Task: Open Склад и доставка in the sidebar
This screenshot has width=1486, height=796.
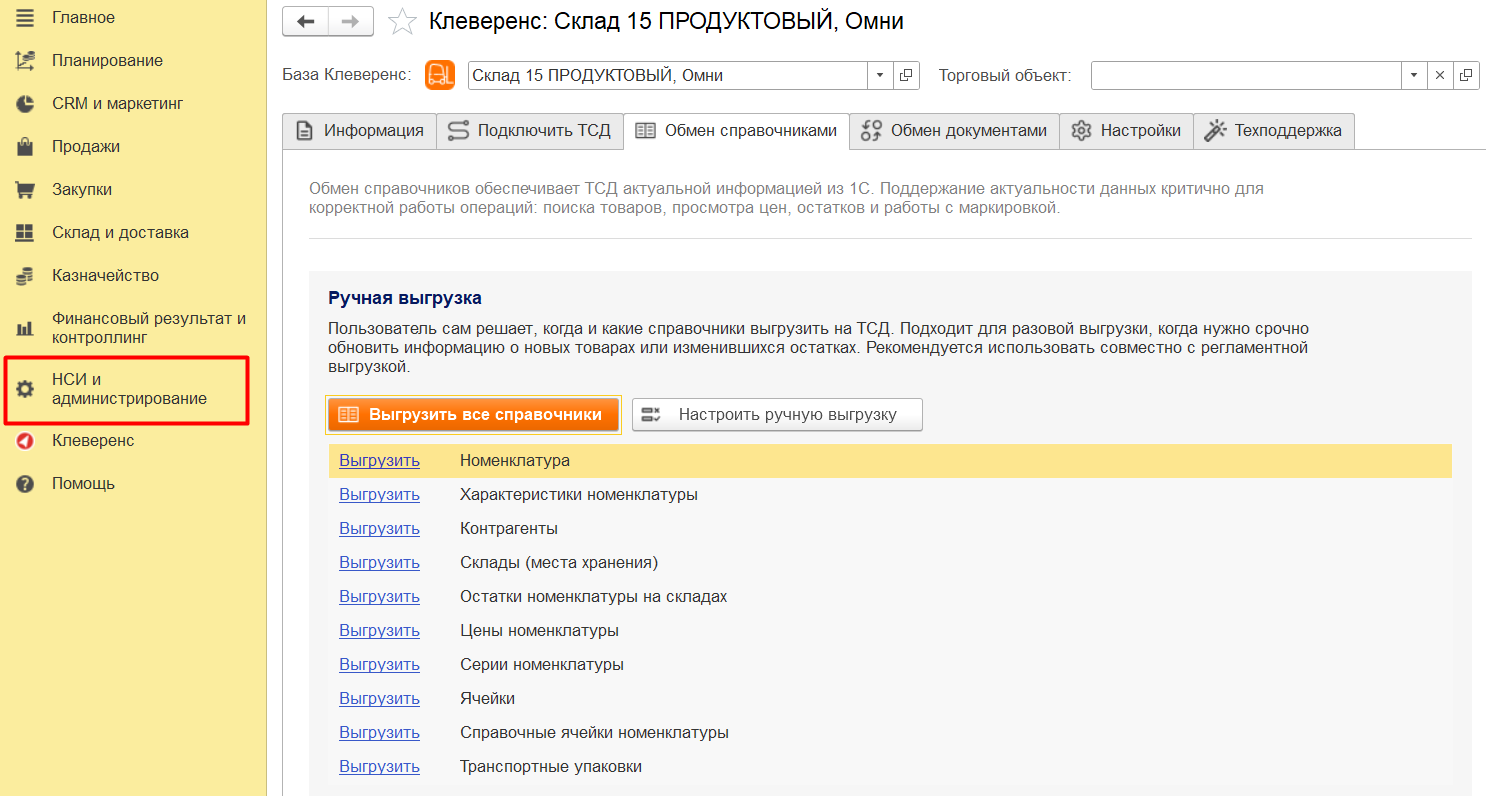Action: (x=120, y=233)
